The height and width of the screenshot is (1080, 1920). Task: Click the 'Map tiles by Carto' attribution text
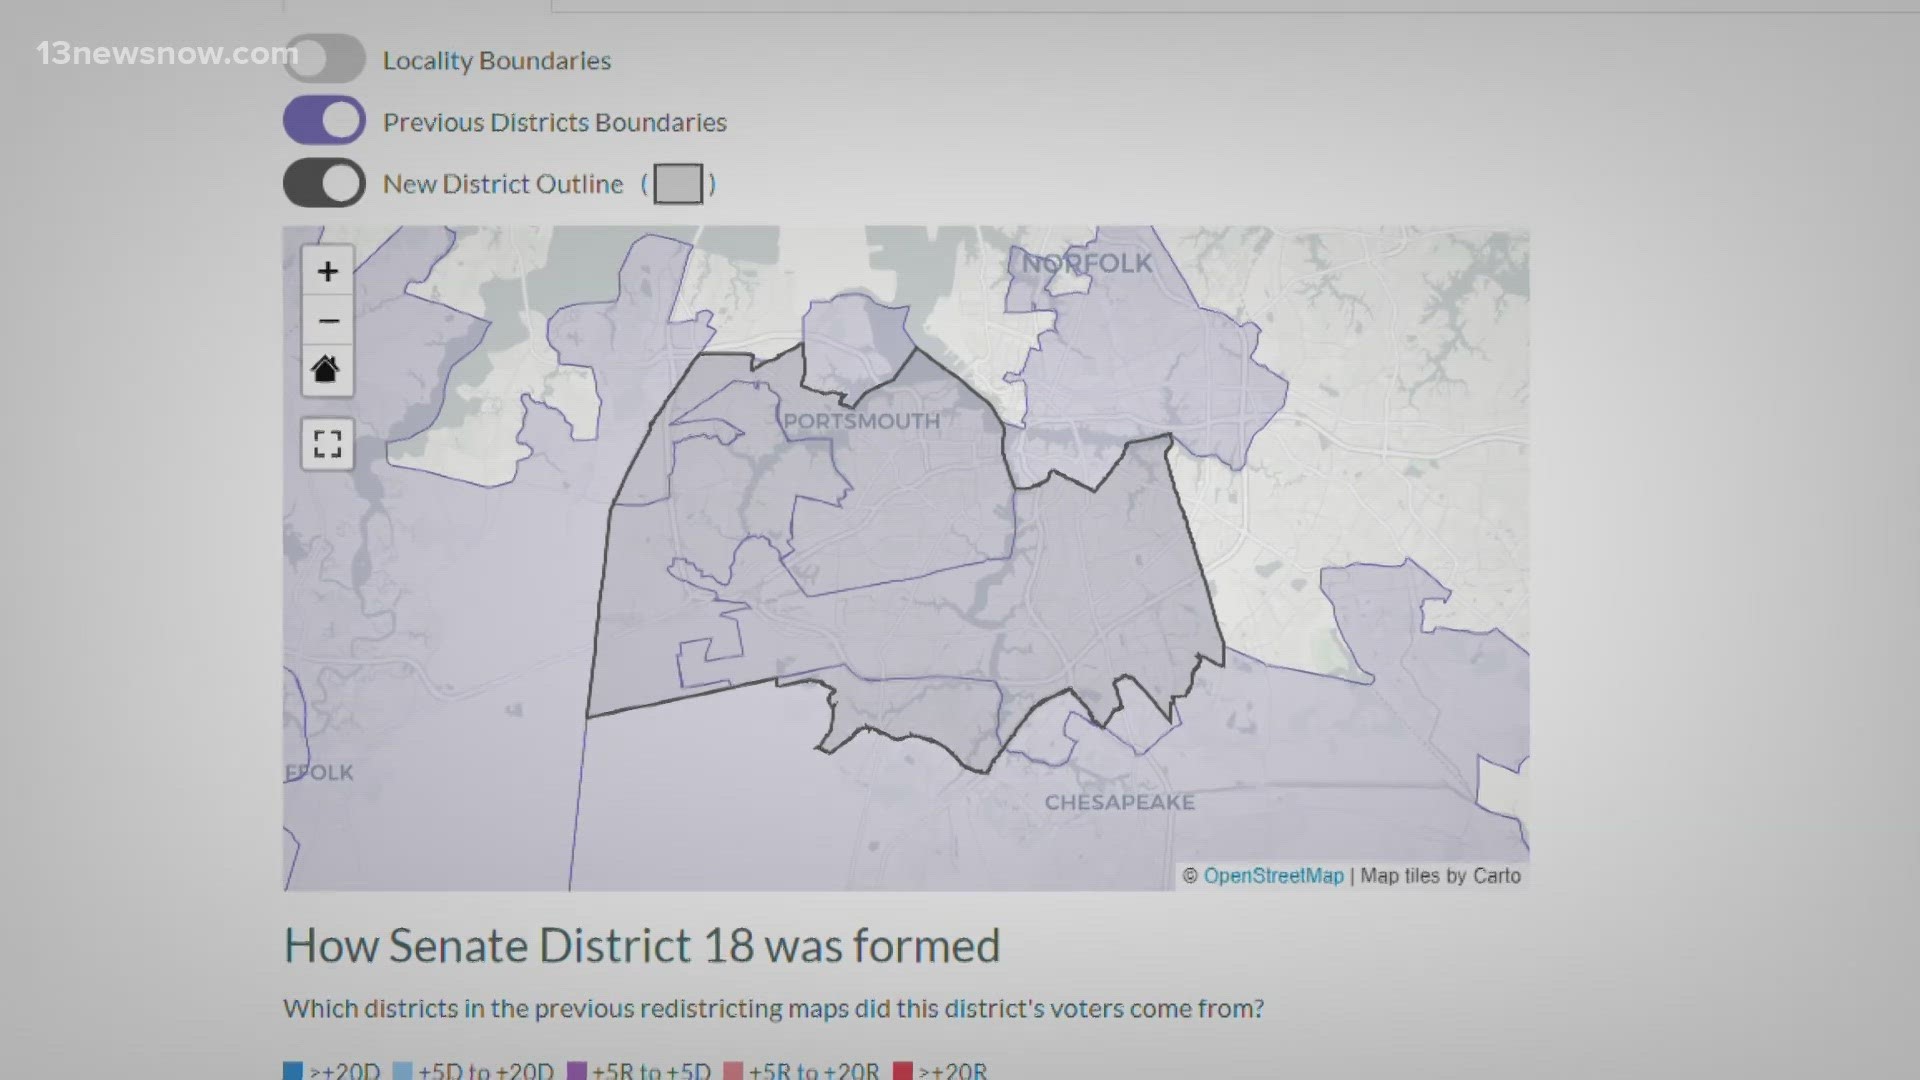1440,876
